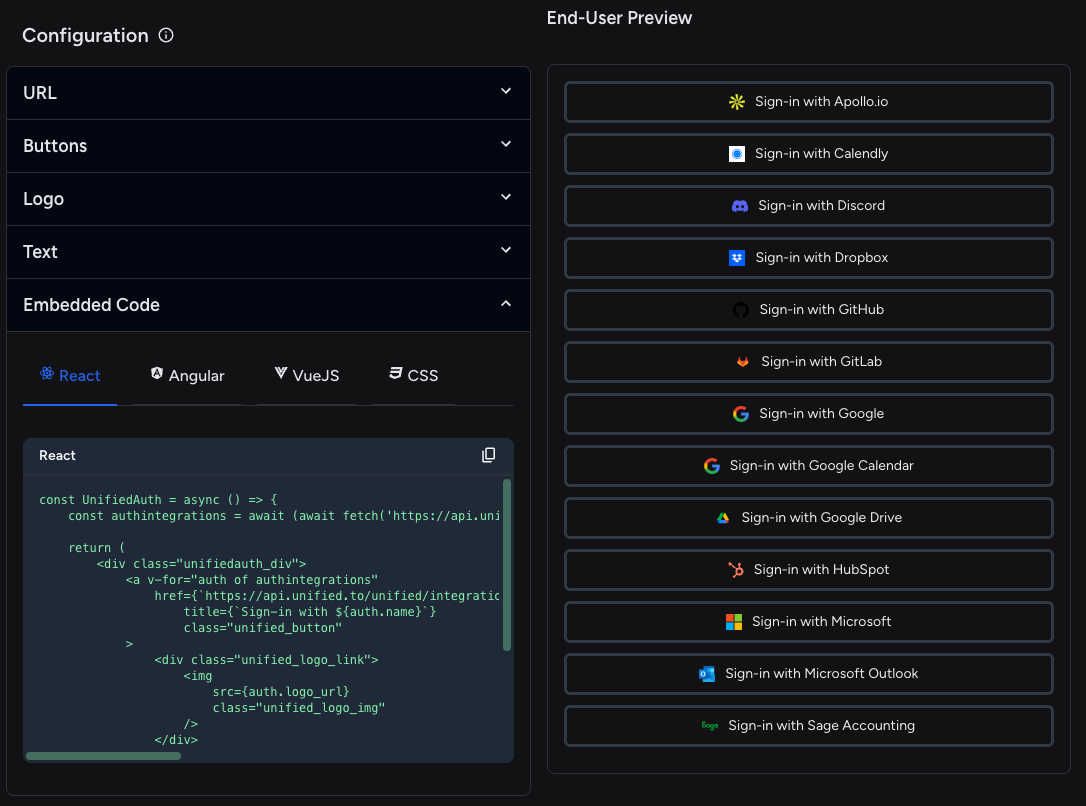Expand the Text section chevron
Screen dimensions: 1086x806
[x=506, y=250]
